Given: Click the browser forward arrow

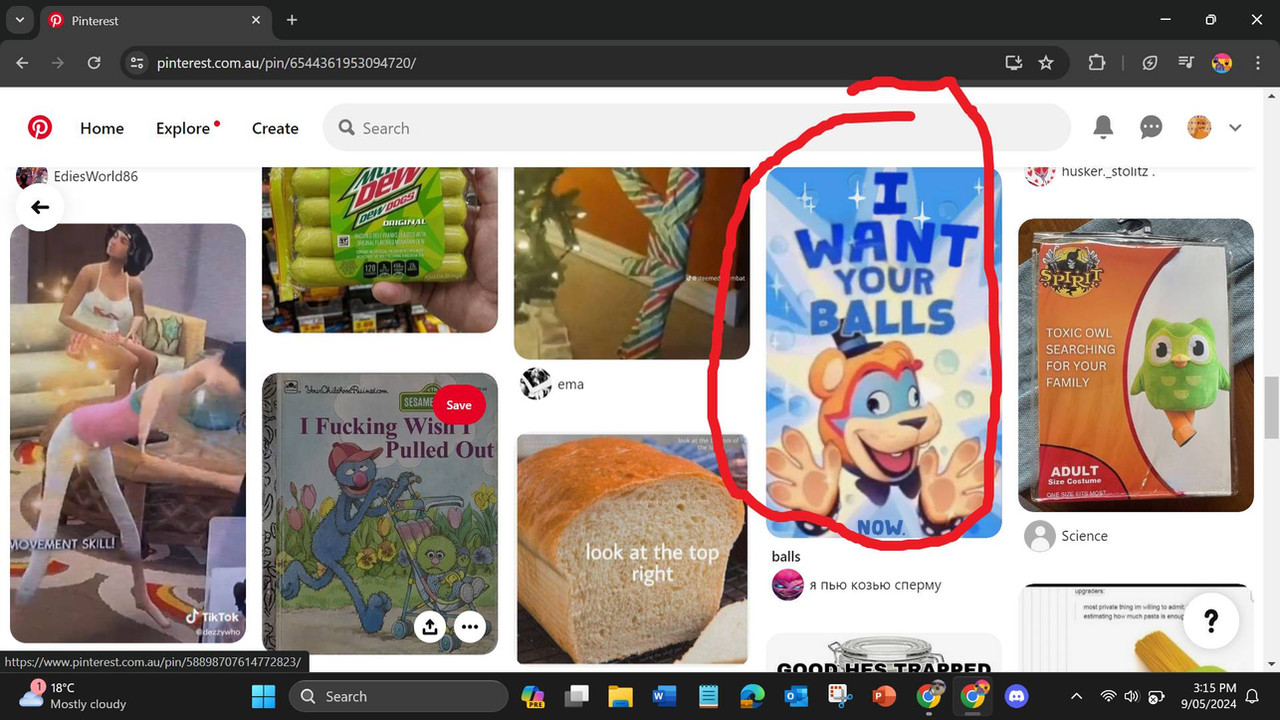Looking at the screenshot, I should point(58,62).
